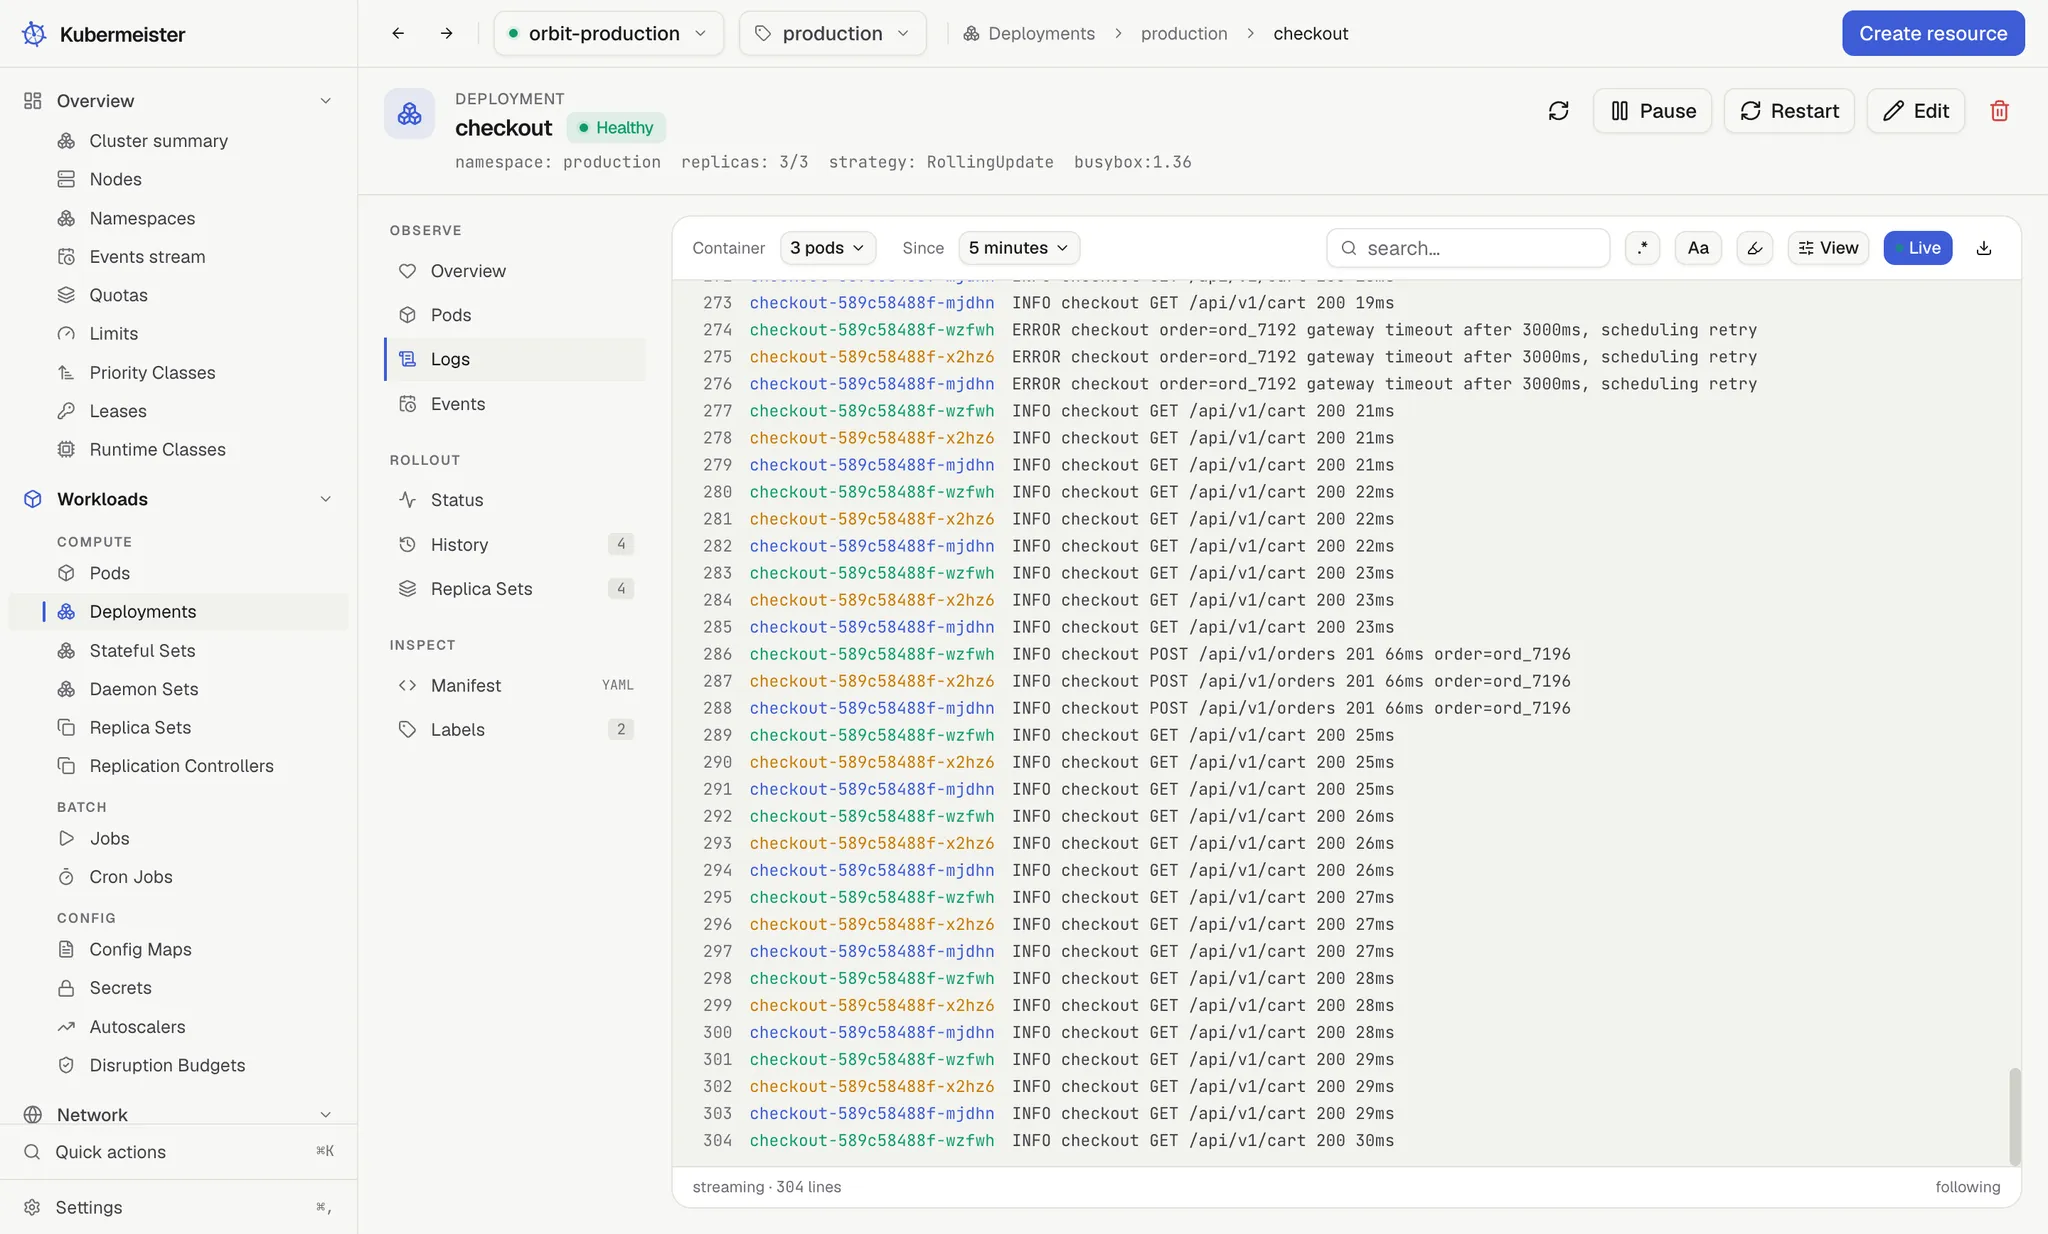Screen dimensions: 2048x1234
Task: Open rollout Status tab
Action: pyautogui.click(x=515, y=500)
